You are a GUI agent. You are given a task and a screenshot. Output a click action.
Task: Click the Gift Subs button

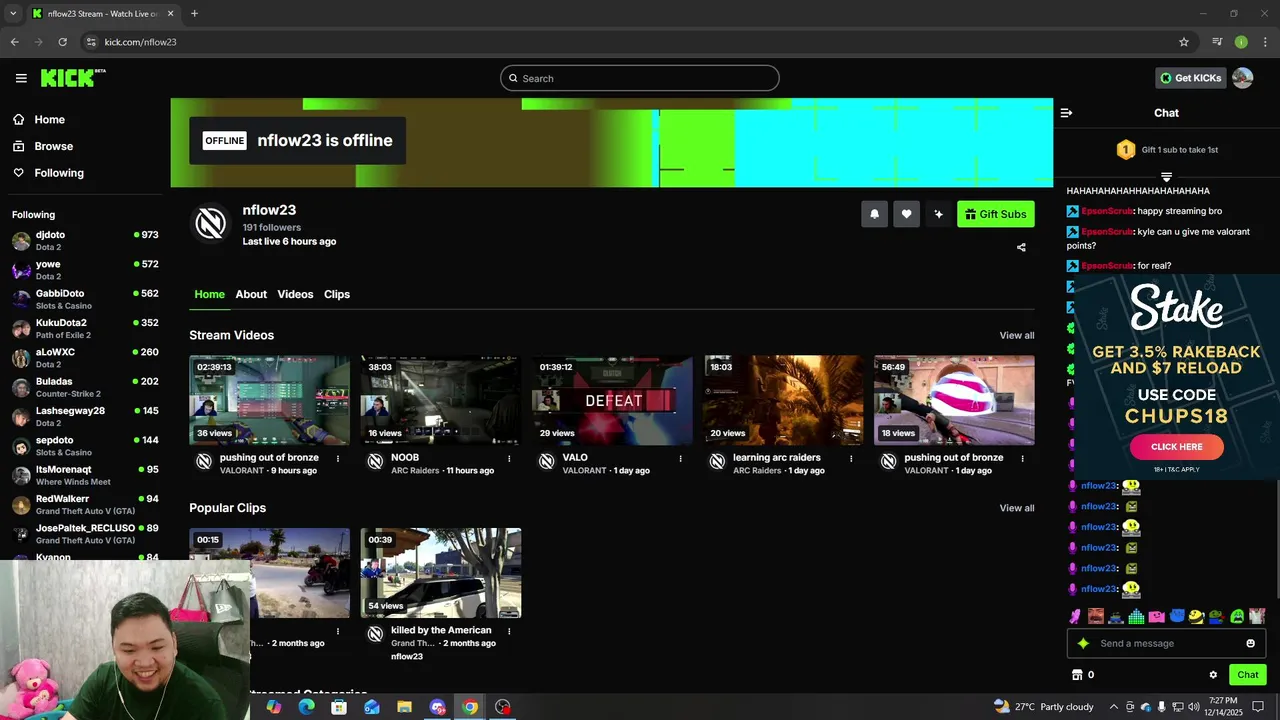coord(995,214)
